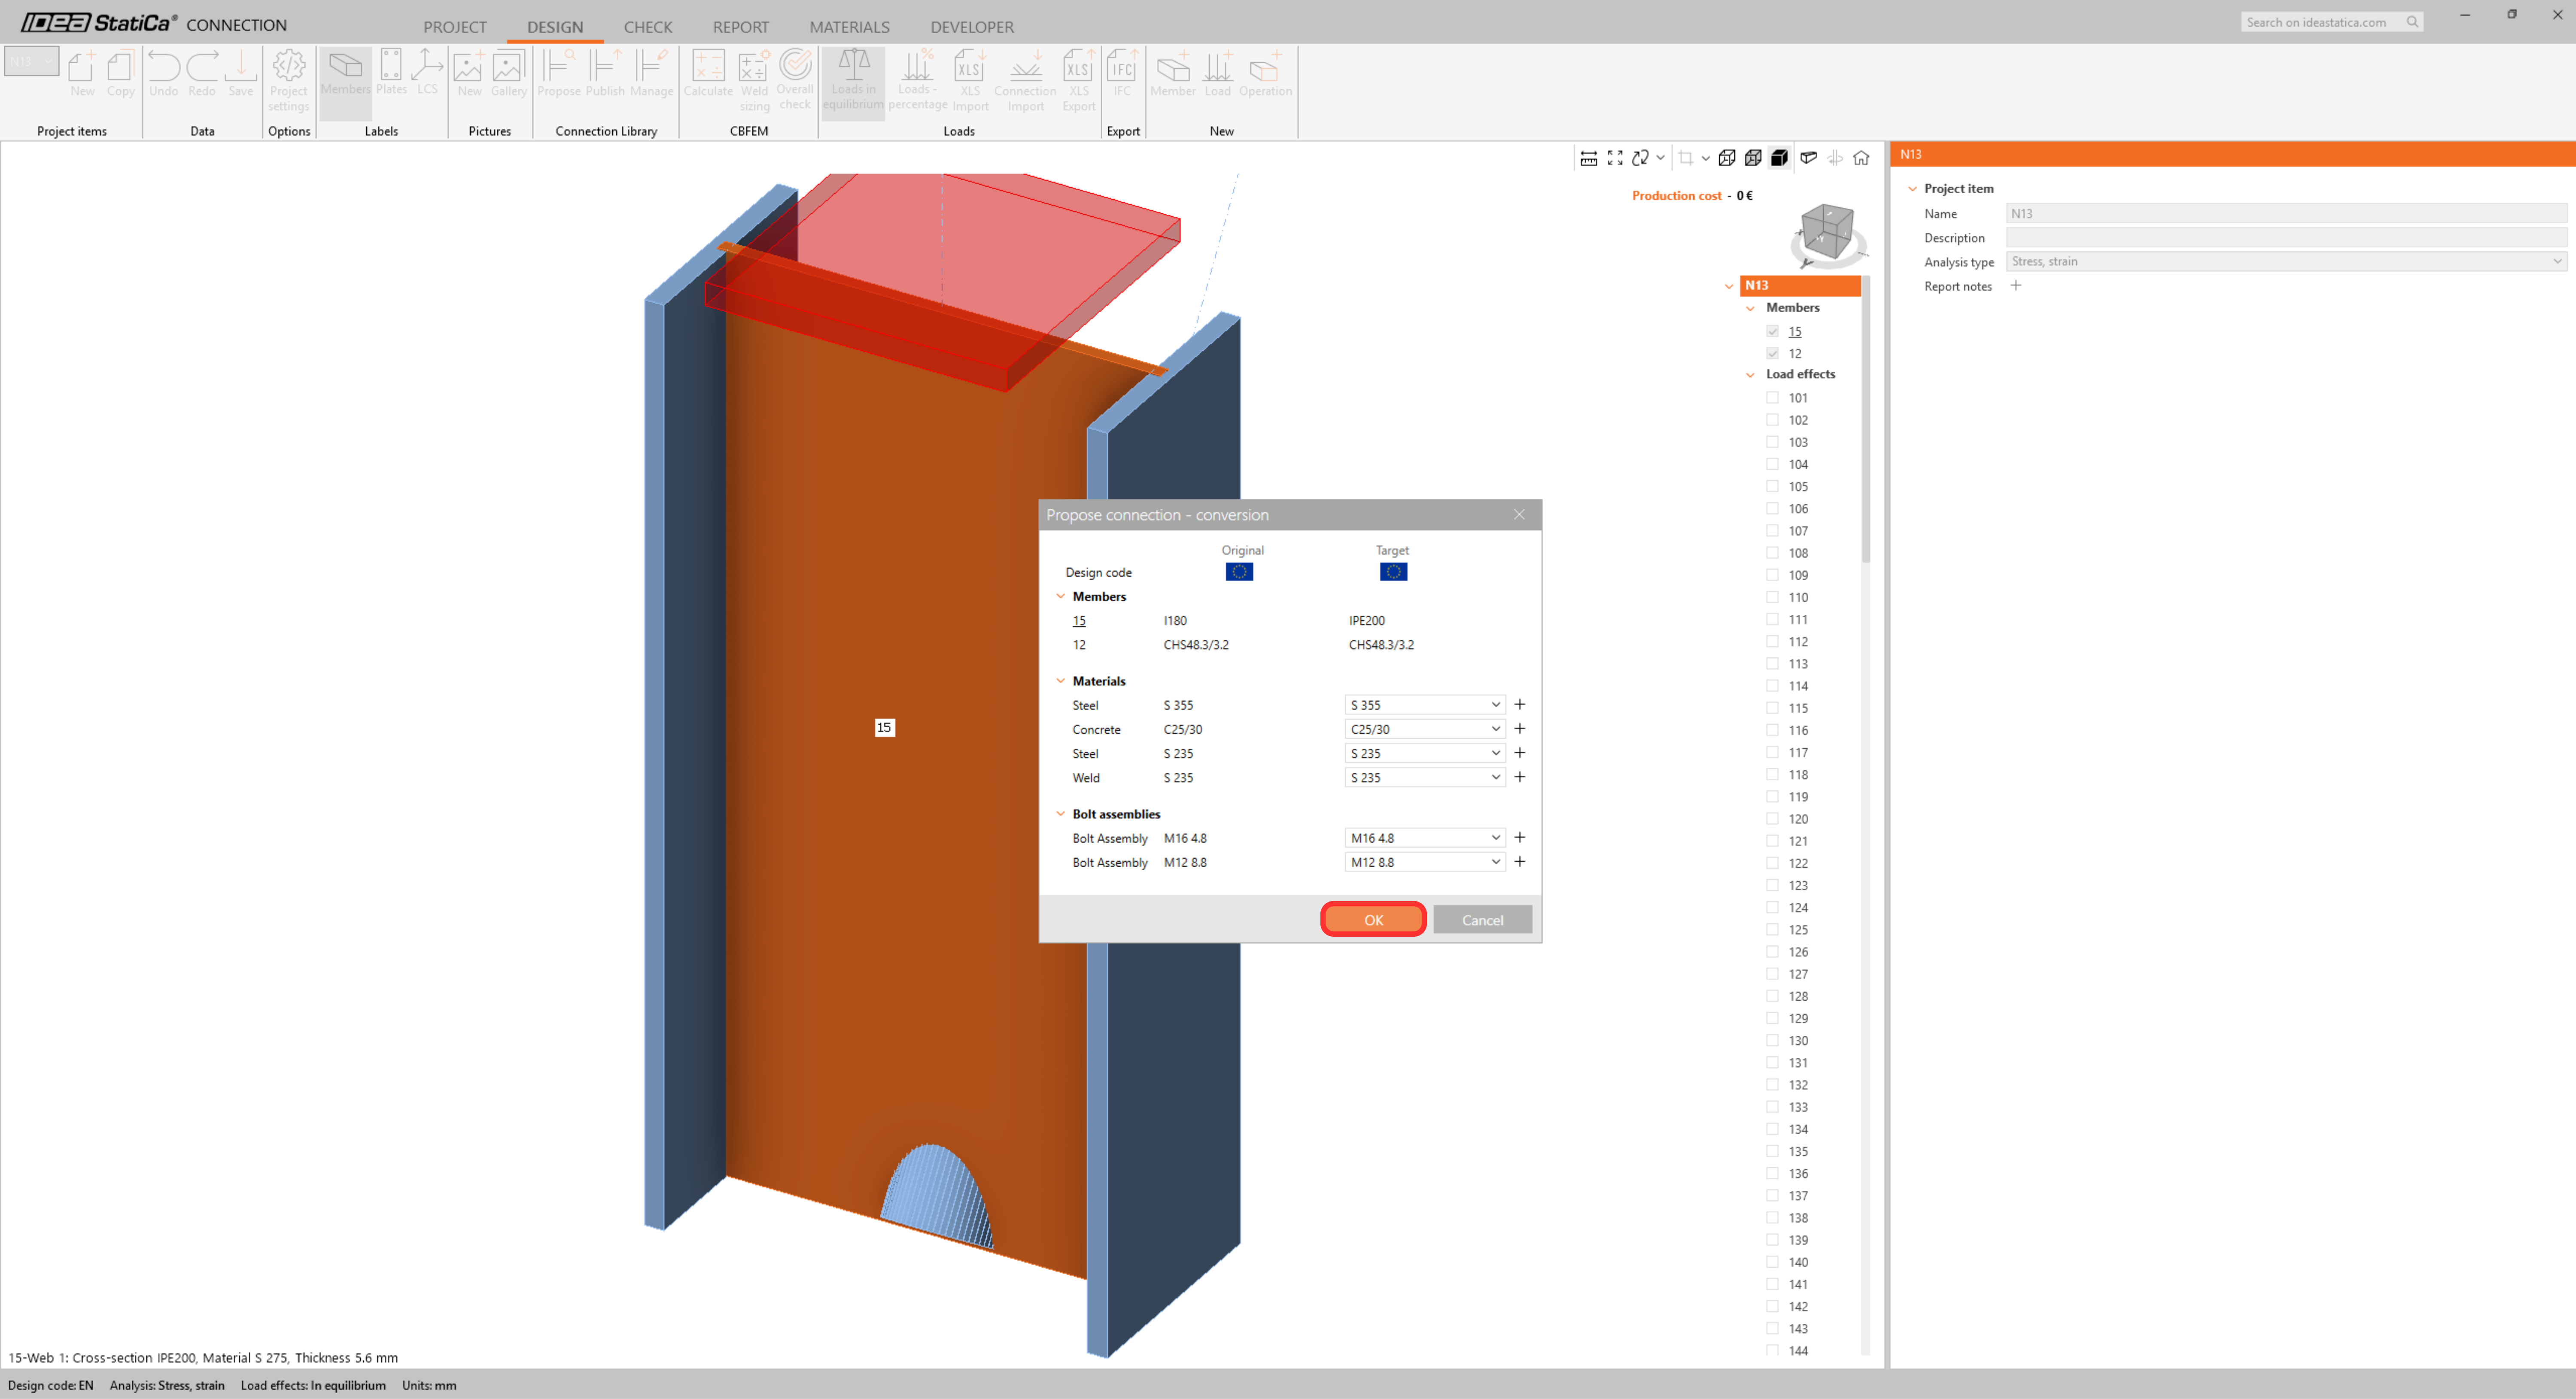Click the Search on ideastatica.com field
The image size is (2576, 1399).
(x=2317, y=22)
